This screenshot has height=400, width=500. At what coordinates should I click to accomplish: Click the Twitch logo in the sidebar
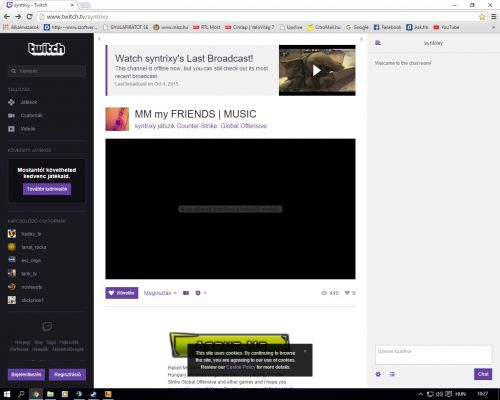pyautogui.click(x=46, y=49)
